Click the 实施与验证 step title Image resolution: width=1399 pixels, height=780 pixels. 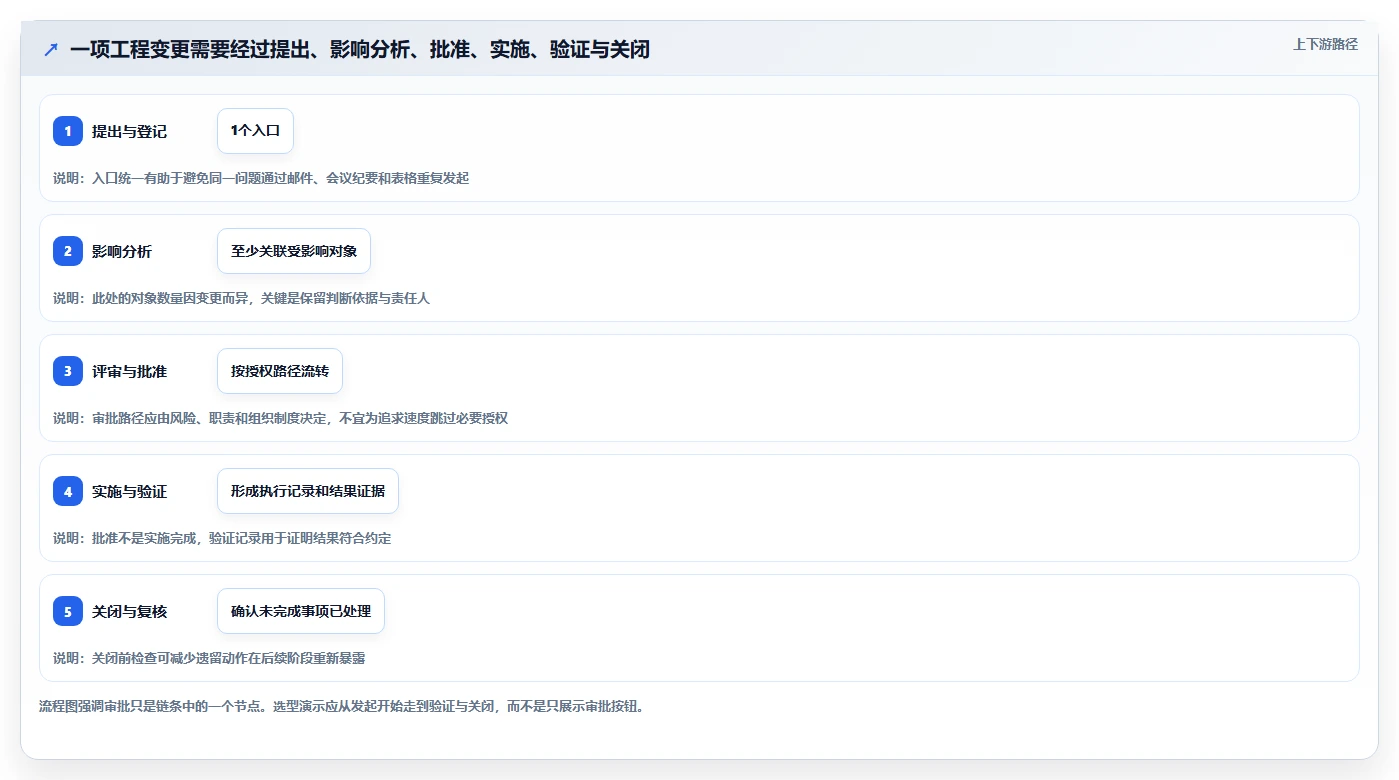tap(129, 491)
